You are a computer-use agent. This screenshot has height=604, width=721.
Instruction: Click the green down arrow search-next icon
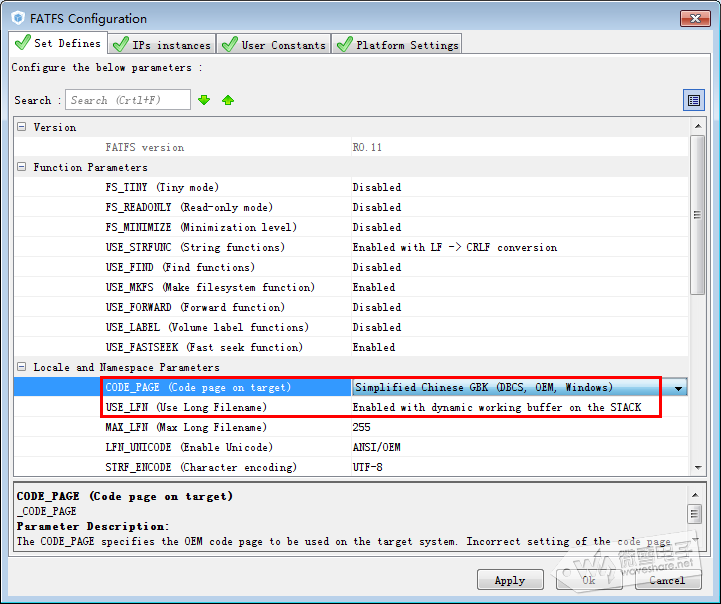point(204,100)
